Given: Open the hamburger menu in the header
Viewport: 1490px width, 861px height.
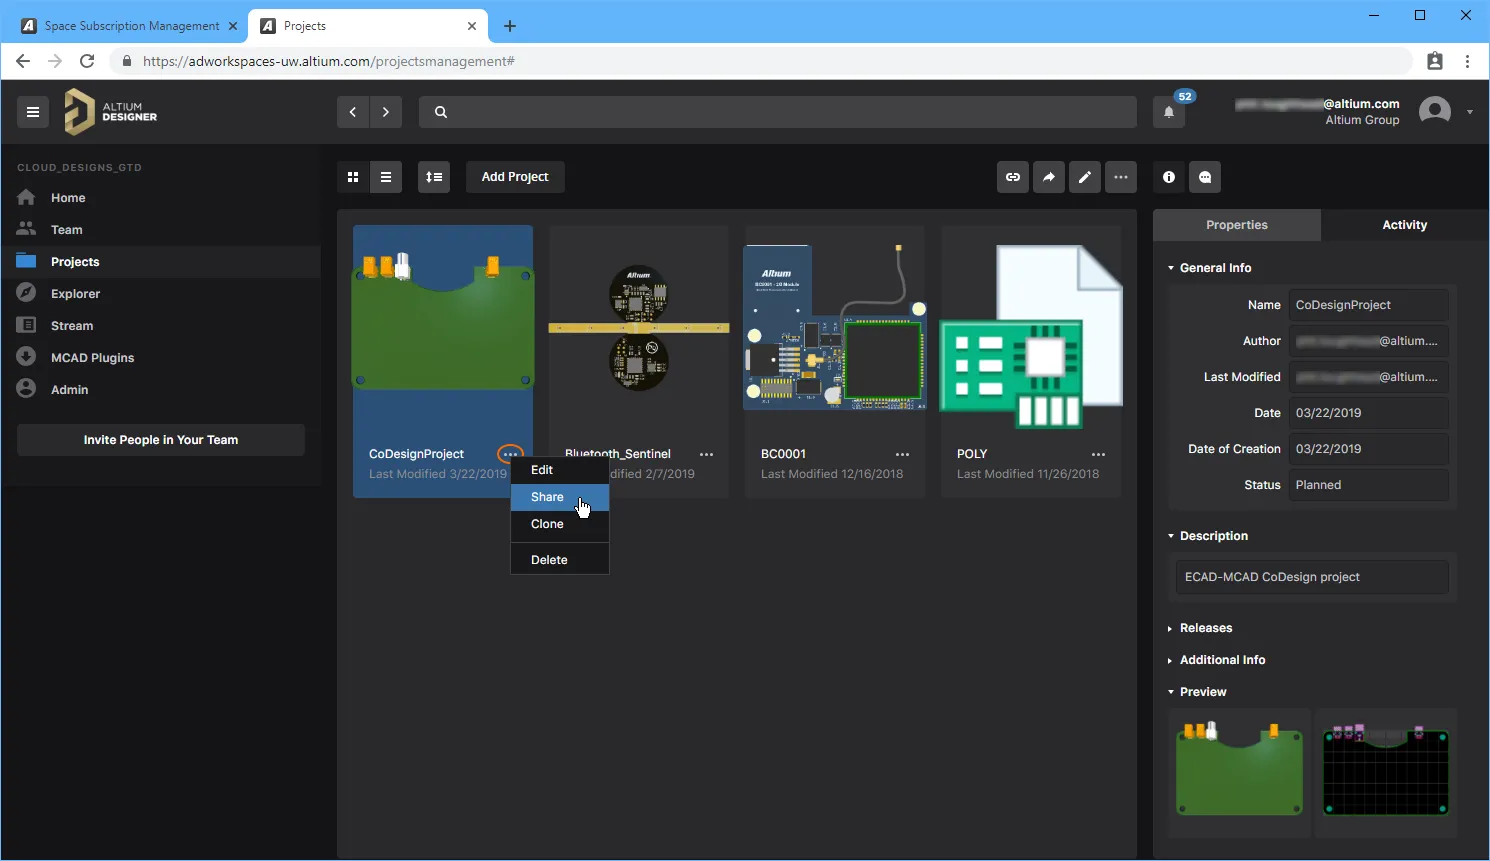Looking at the screenshot, I should [33, 112].
